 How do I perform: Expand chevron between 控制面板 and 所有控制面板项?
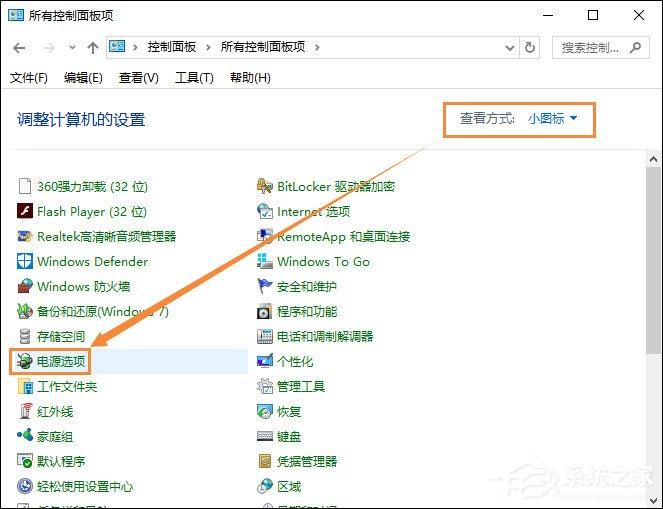click(x=208, y=47)
